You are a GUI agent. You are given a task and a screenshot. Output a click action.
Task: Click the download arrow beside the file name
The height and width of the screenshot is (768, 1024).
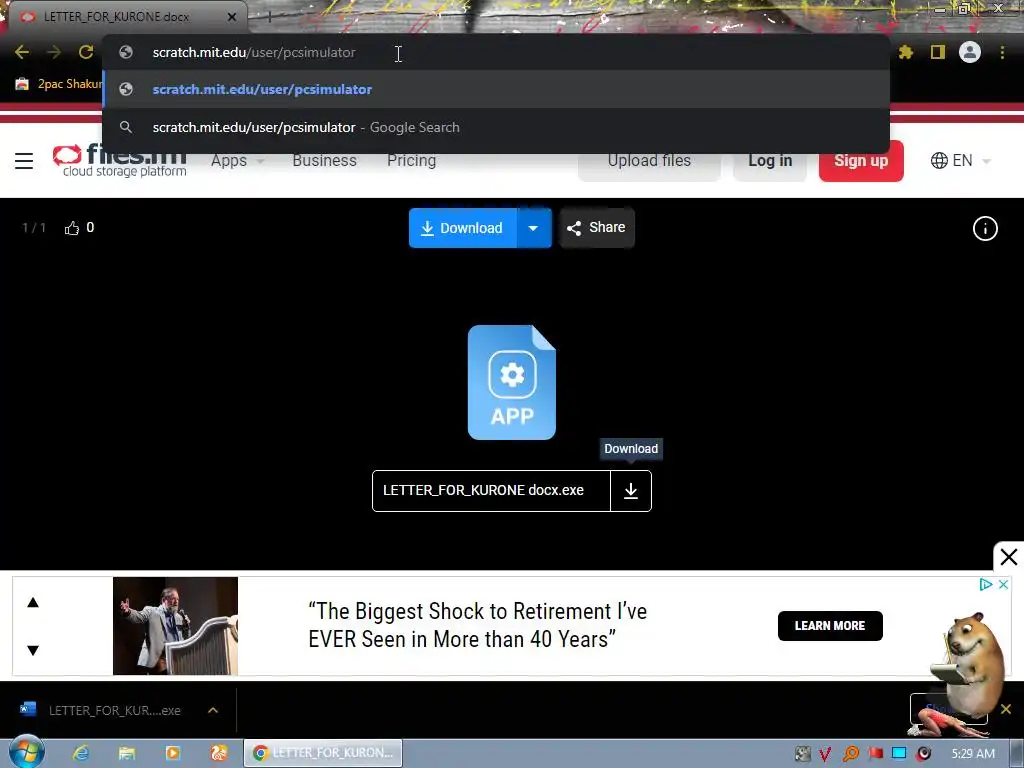[631, 491]
